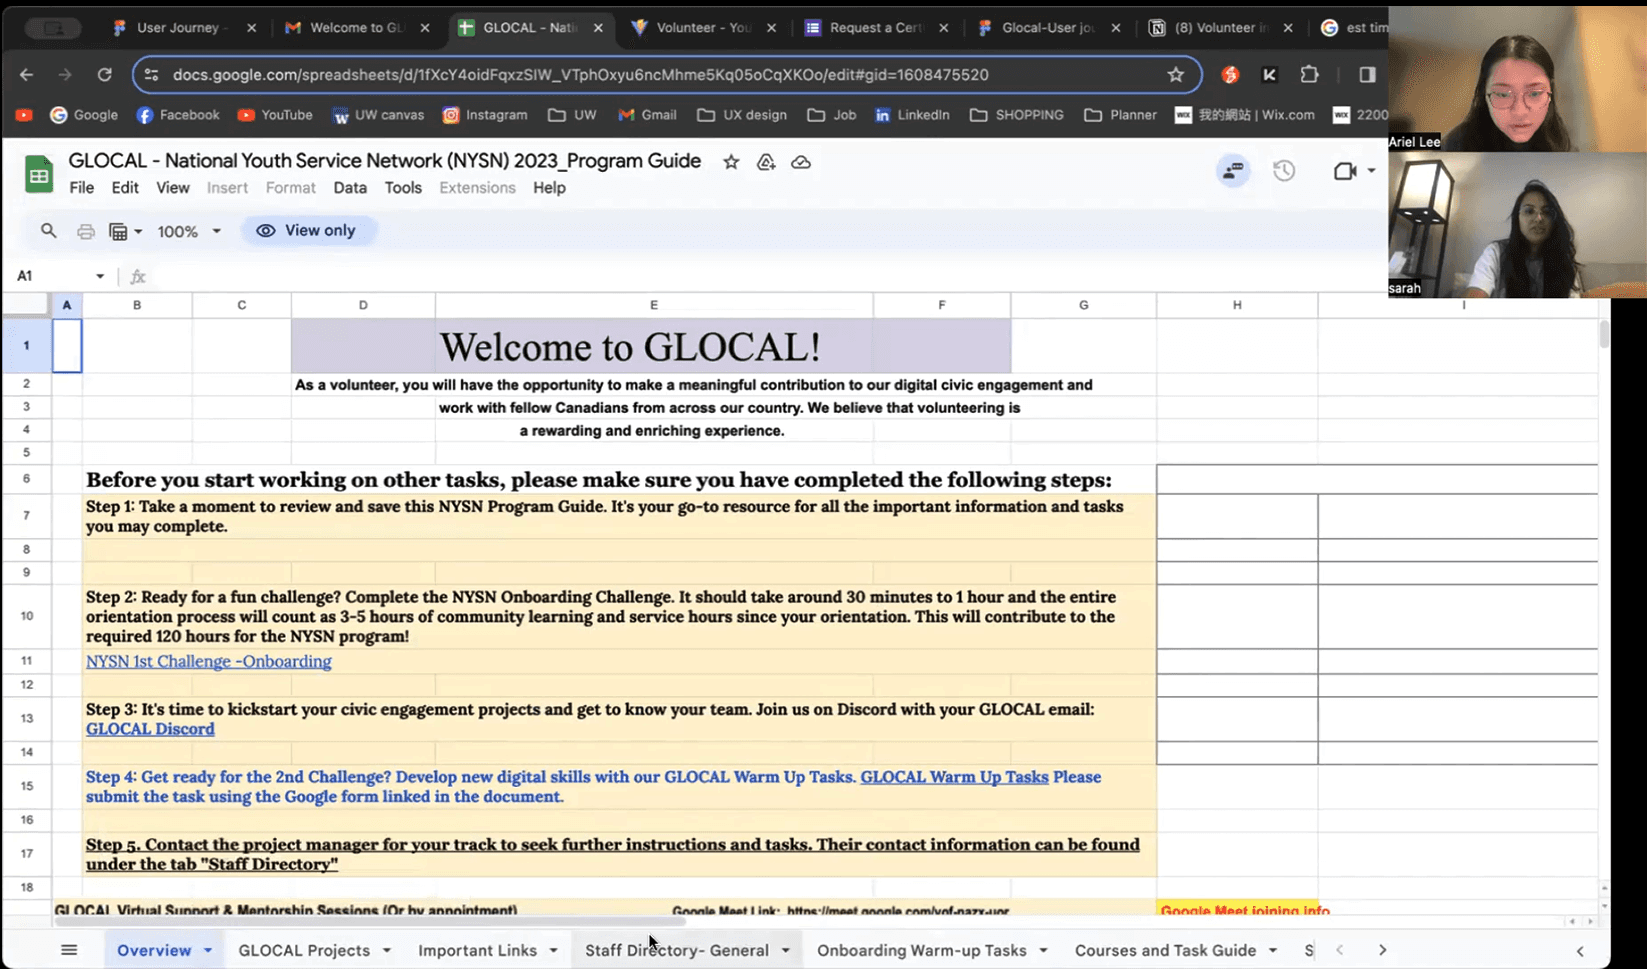Click the move to folder icon
Image resolution: width=1647 pixels, height=969 pixels.
[766, 162]
